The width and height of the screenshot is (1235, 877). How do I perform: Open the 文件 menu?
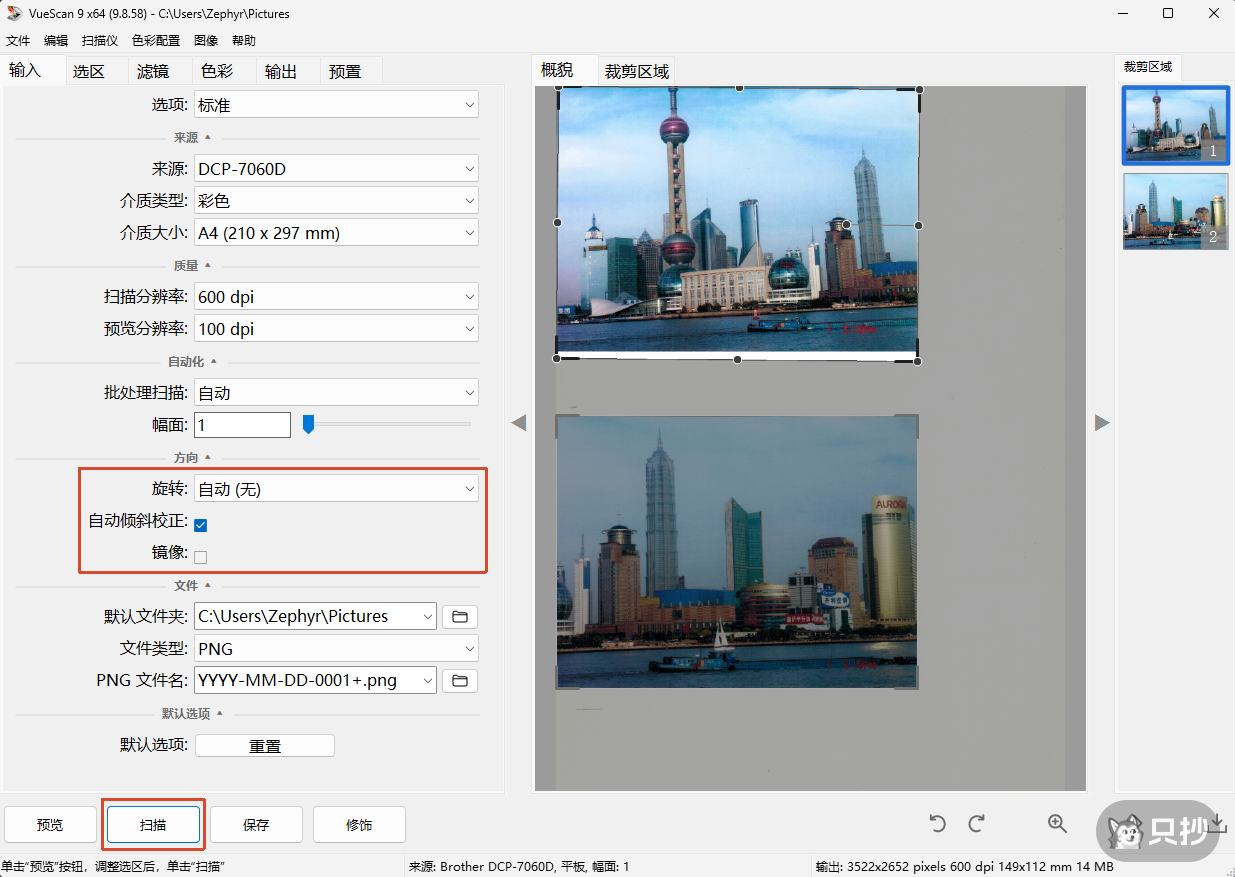pyautogui.click(x=18, y=41)
